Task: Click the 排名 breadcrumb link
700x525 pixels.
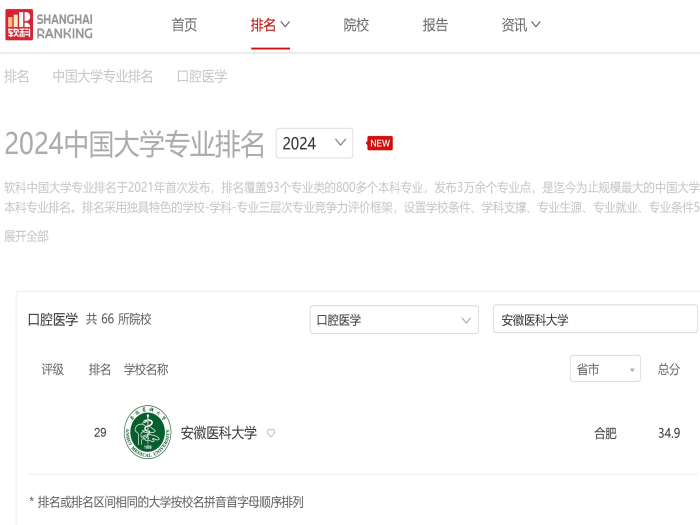Action: tap(17, 76)
